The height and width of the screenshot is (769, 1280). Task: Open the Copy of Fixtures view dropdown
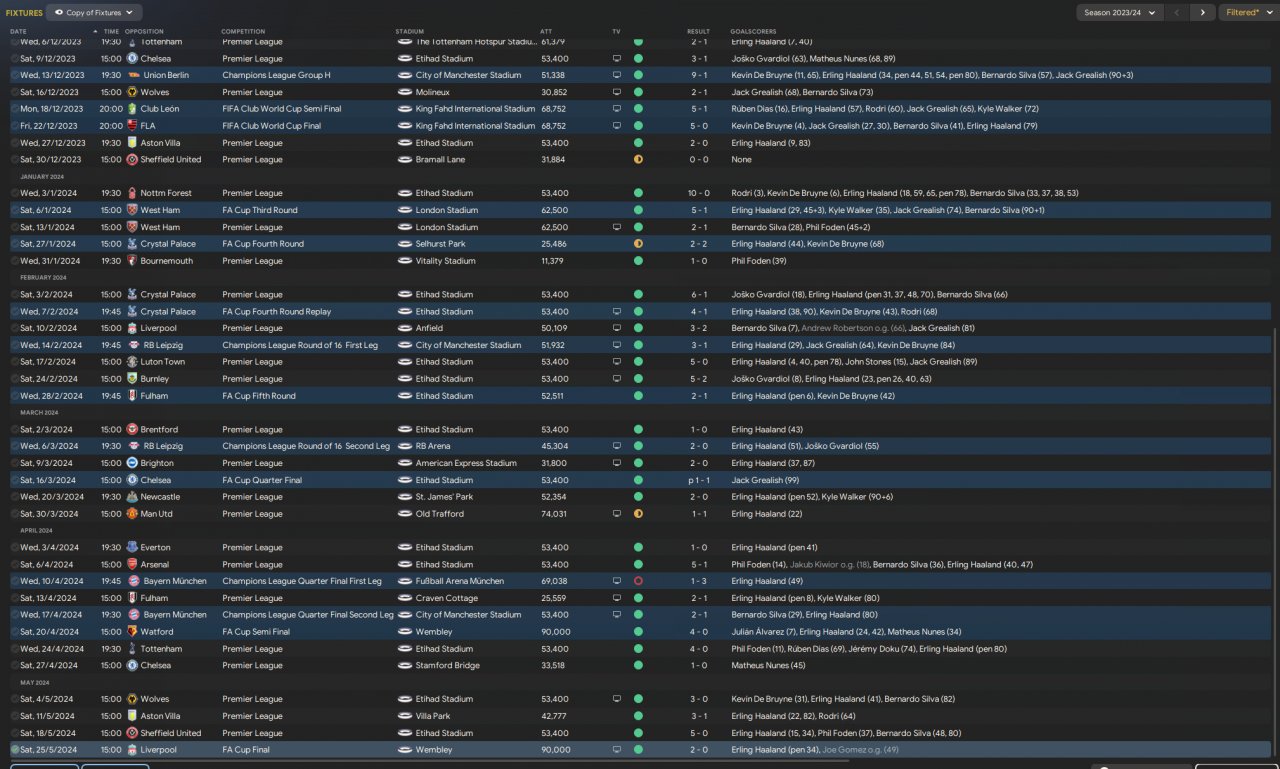point(94,13)
